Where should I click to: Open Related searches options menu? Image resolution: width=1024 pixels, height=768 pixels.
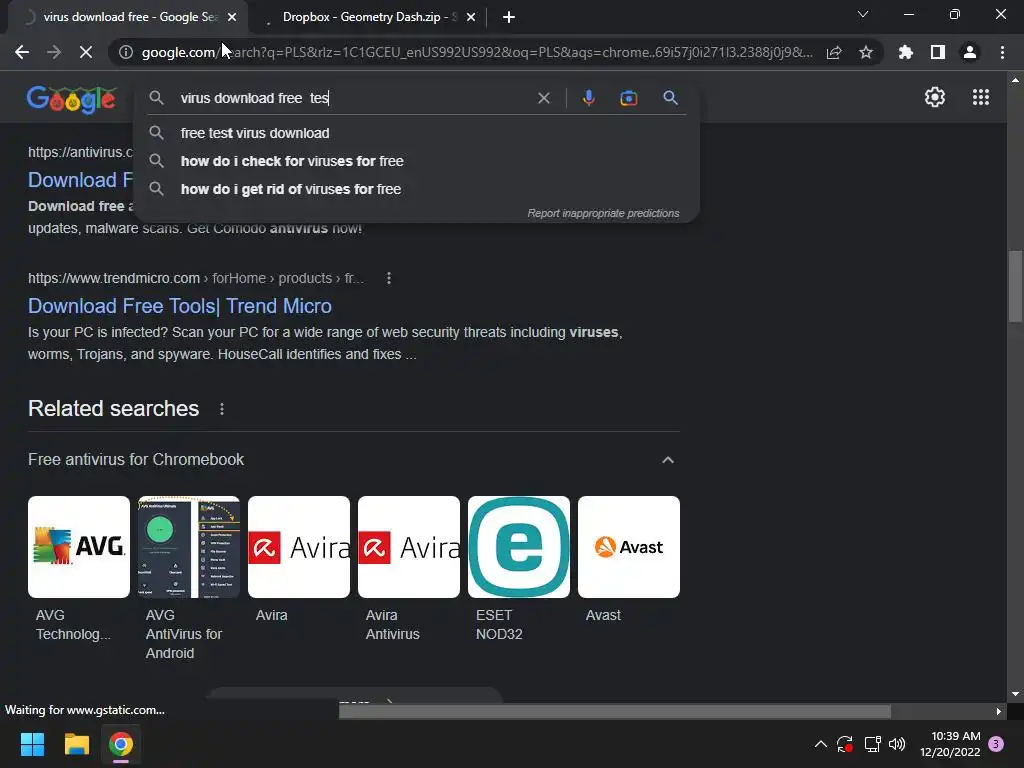point(222,409)
